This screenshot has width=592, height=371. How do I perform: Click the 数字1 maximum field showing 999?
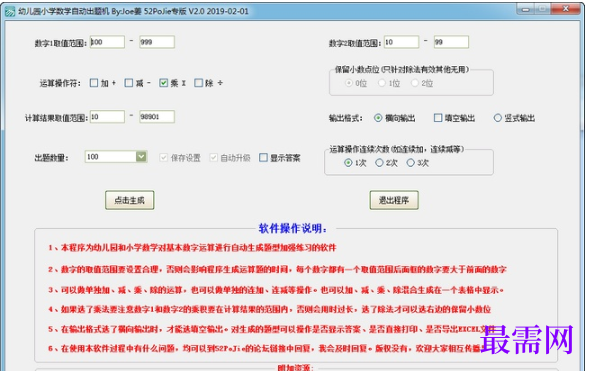pyautogui.click(x=157, y=42)
